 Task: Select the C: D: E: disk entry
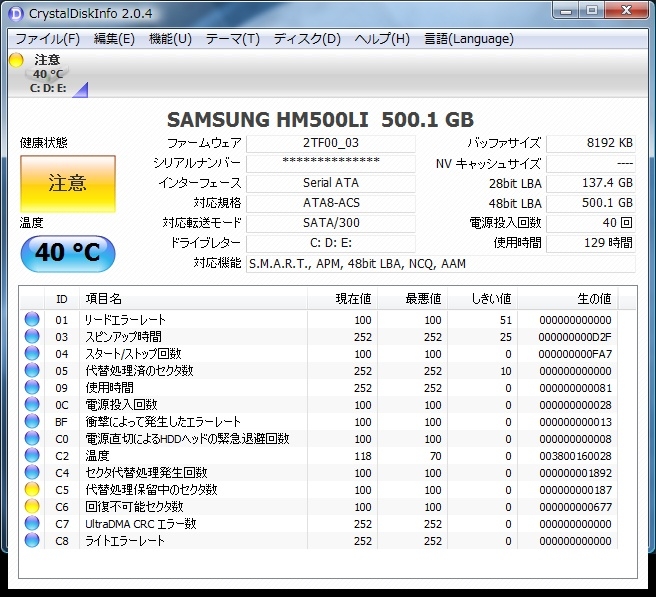(48, 88)
